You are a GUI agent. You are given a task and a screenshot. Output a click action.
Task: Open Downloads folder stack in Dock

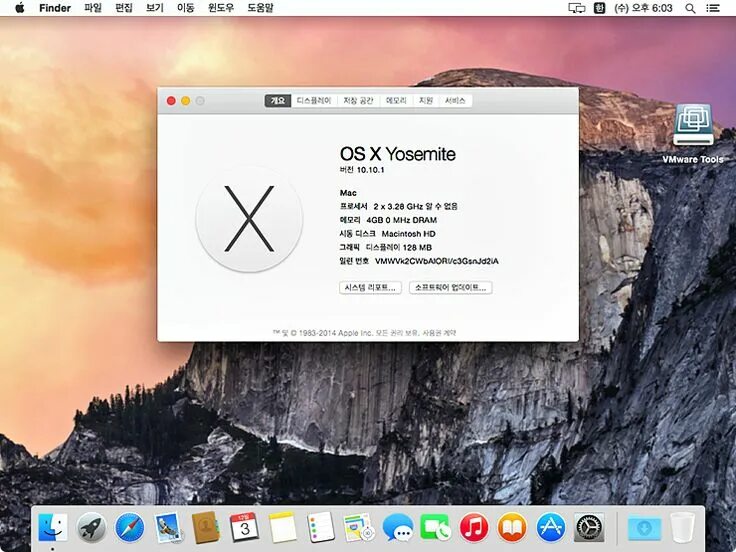click(644, 529)
